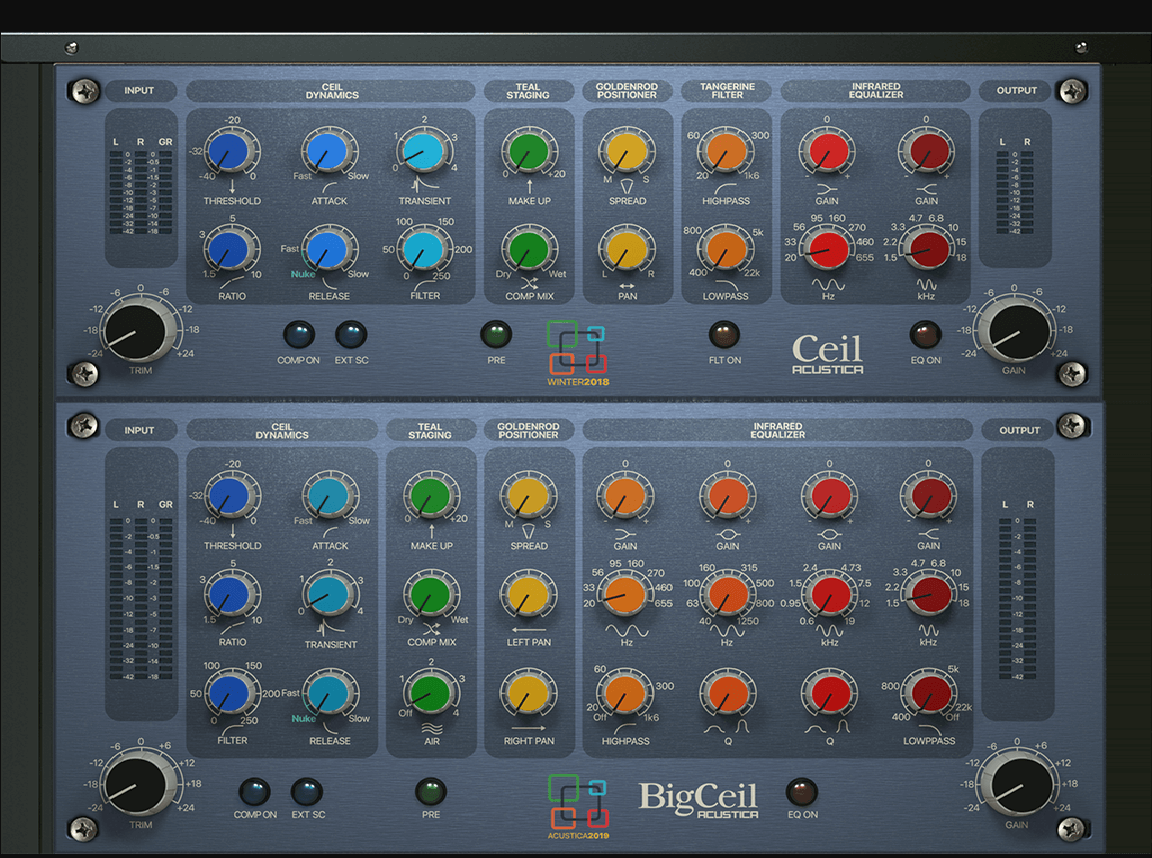Click the Ceil THRESHOLD blue knob
Screen dimensions: 1152x858
[x=231, y=151]
